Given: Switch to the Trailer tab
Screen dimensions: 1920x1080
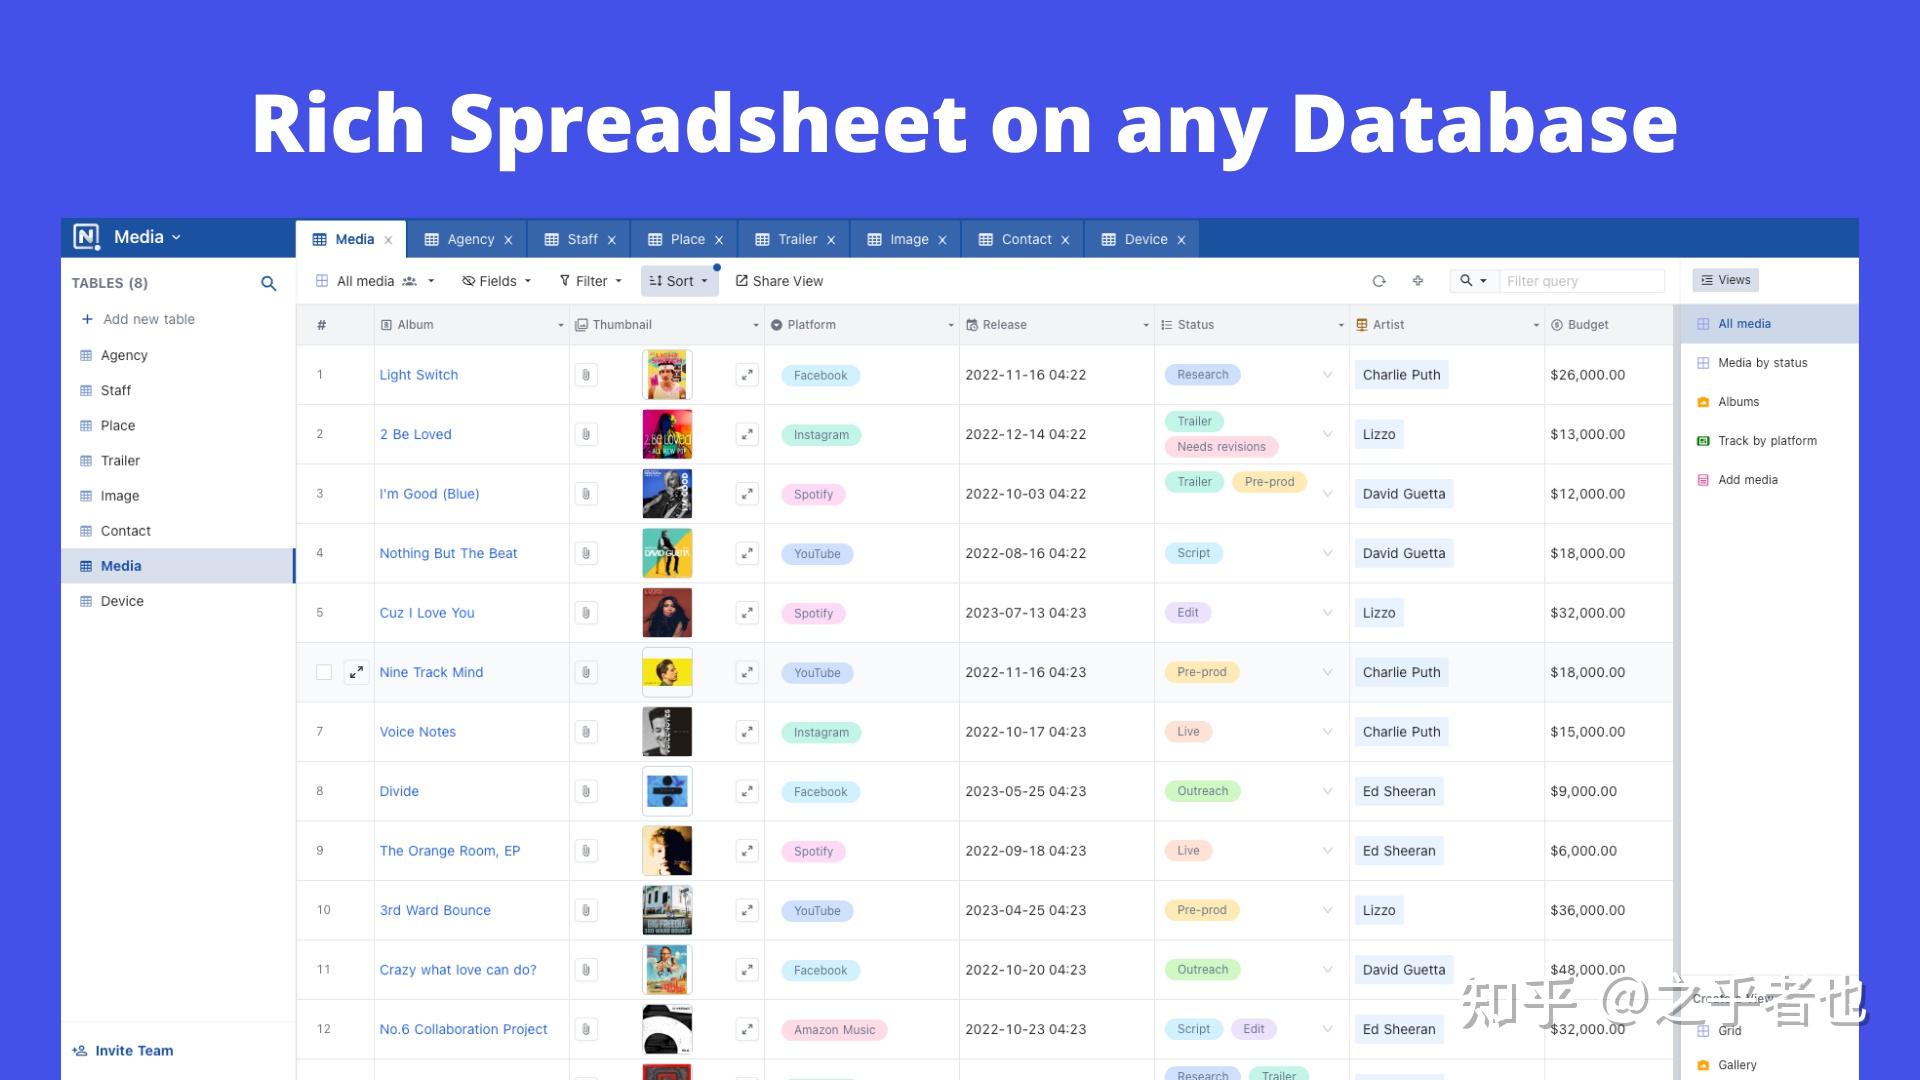Looking at the screenshot, I should (x=796, y=239).
